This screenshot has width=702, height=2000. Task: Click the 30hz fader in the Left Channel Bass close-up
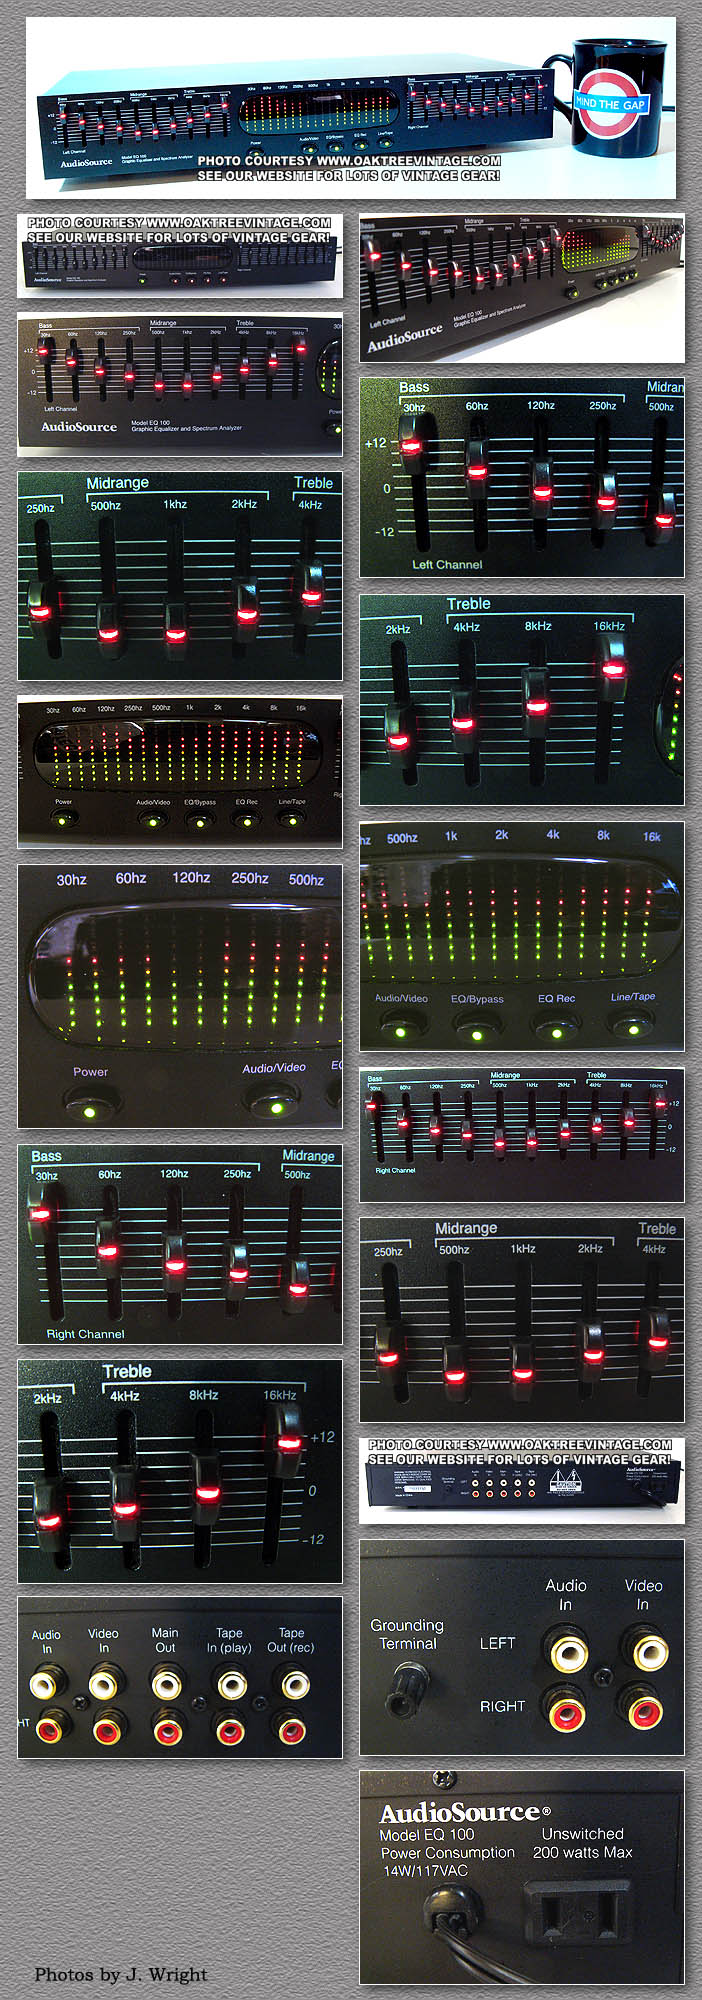(x=413, y=446)
